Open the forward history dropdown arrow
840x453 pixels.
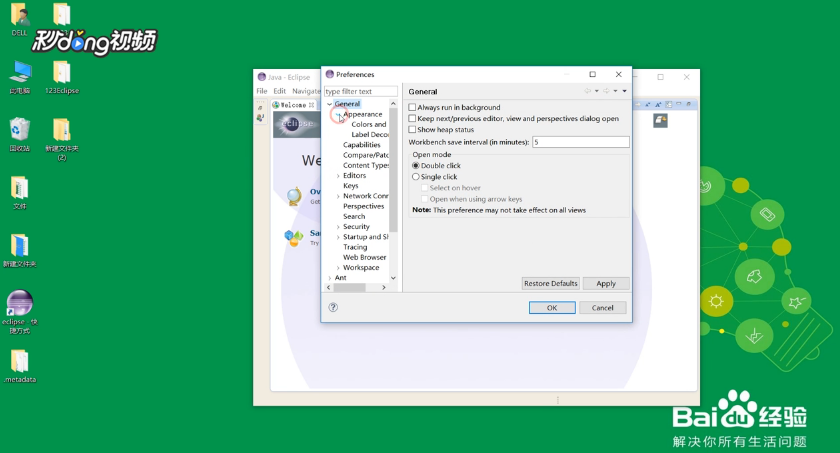616,91
